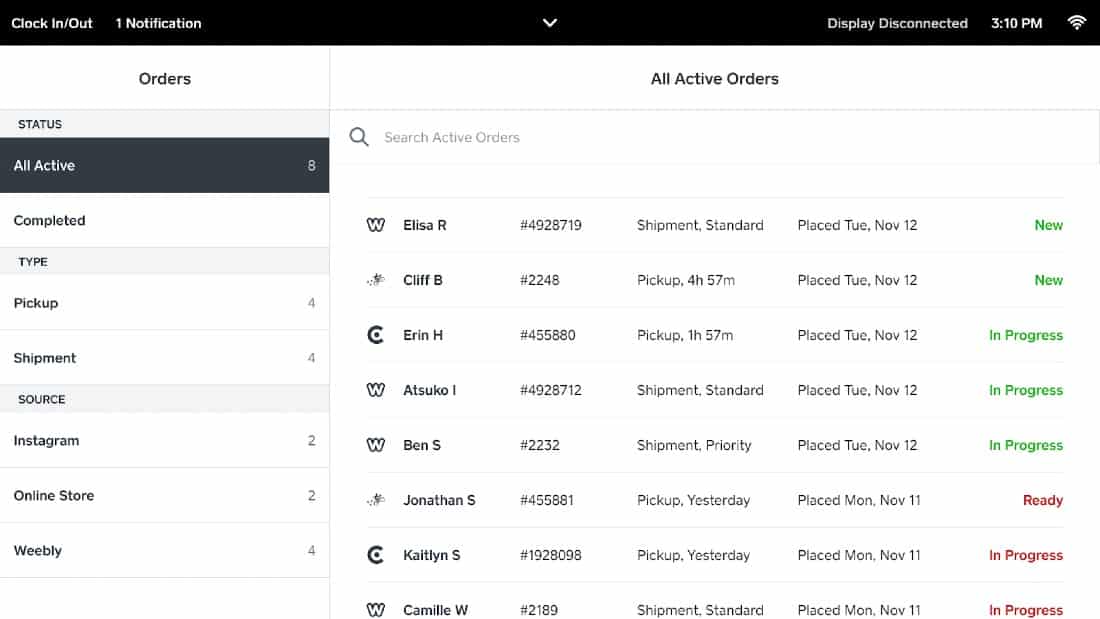Select the All Active status filter
The width and height of the screenshot is (1100, 619).
pyautogui.click(x=164, y=165)
